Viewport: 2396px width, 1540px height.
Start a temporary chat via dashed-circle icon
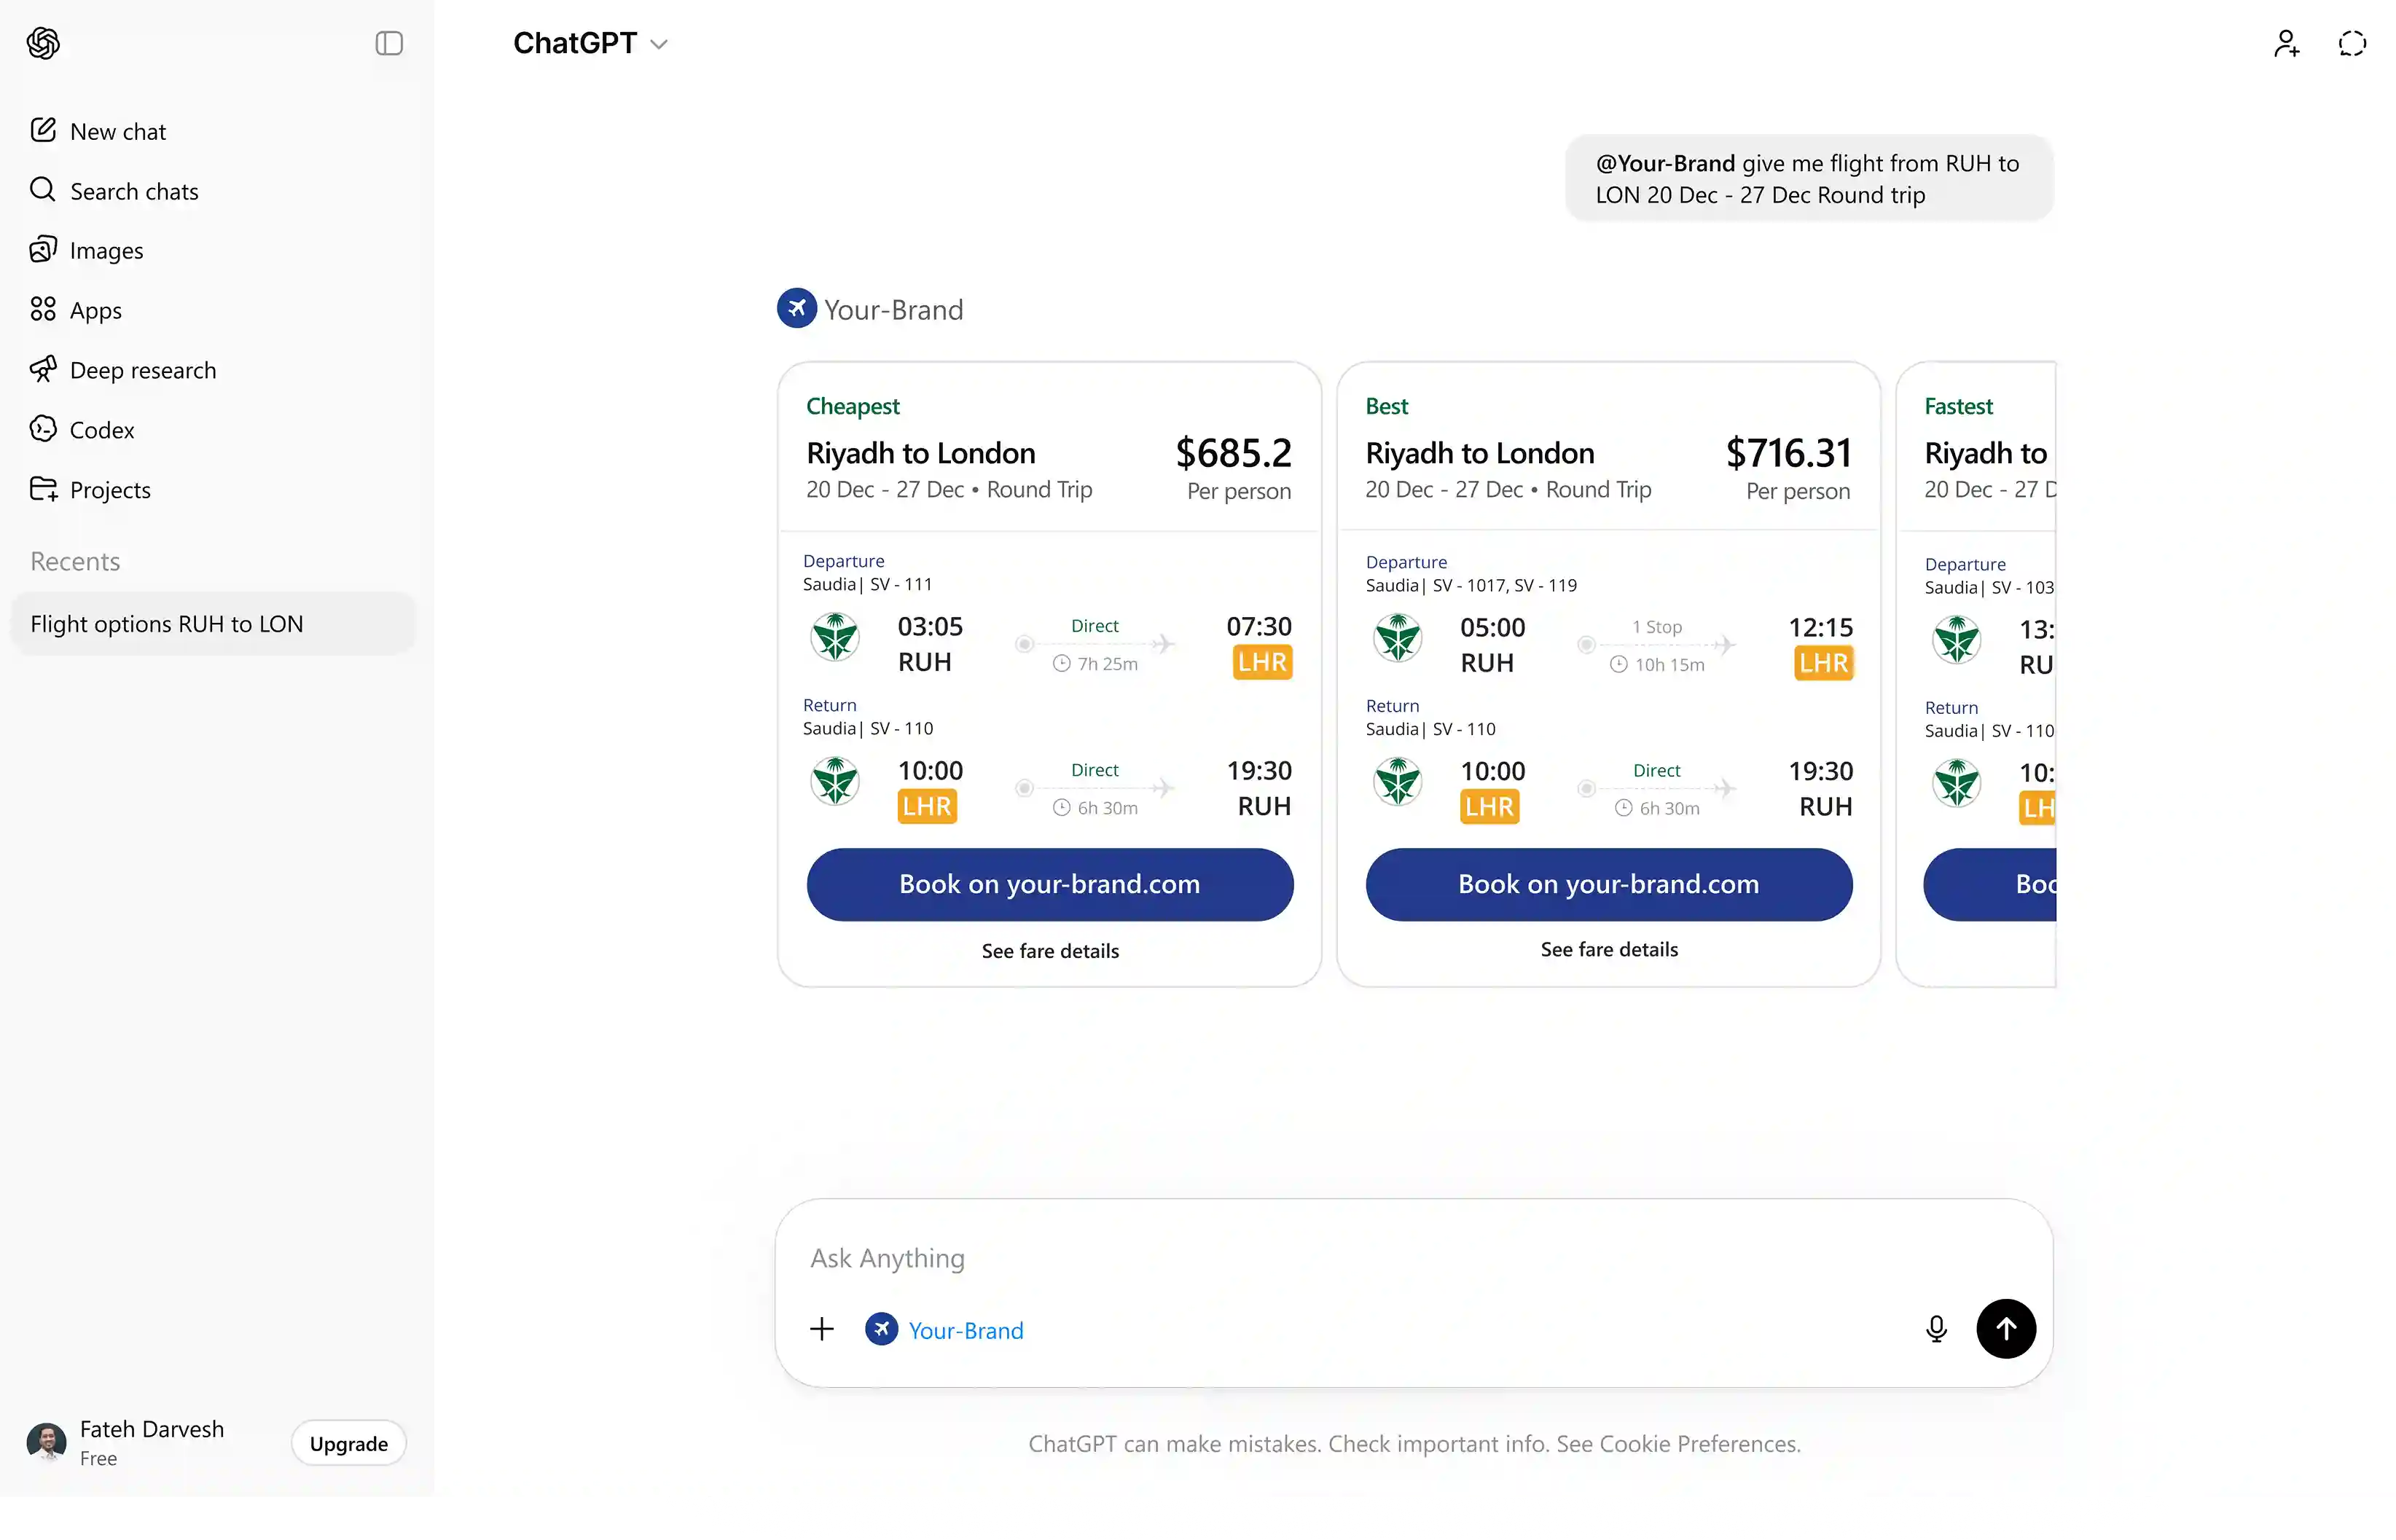2352,43
